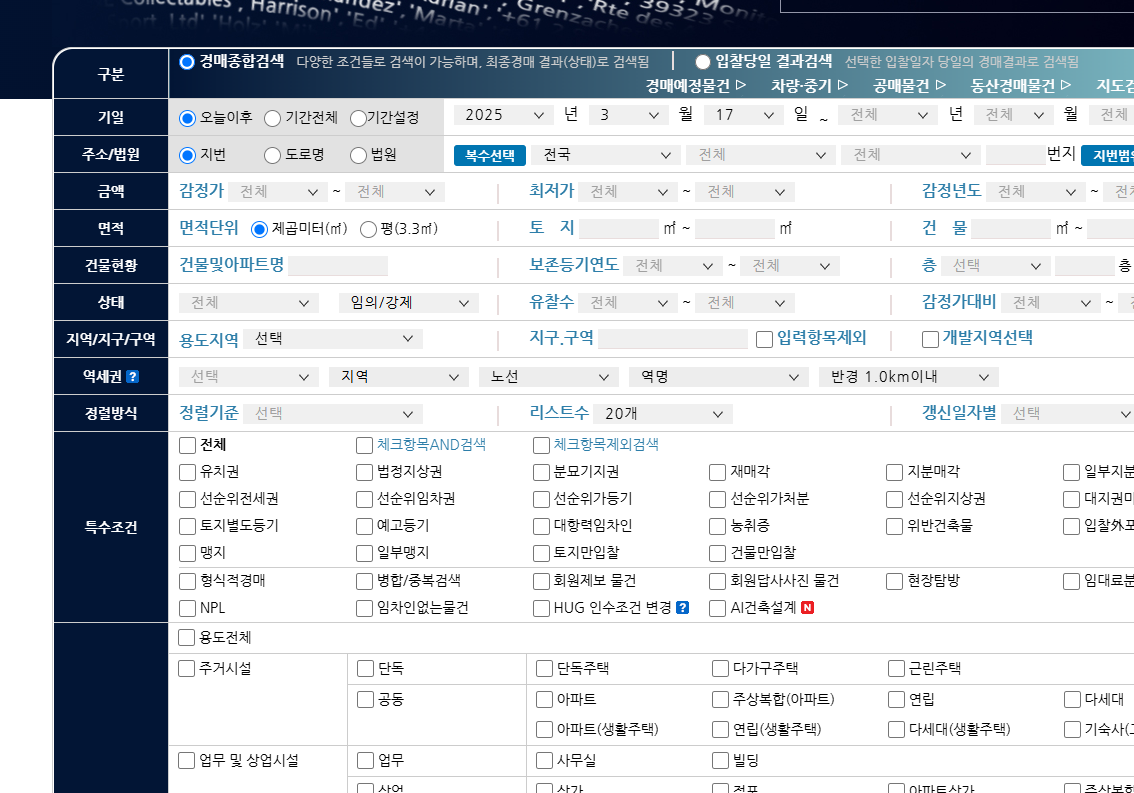Tick the 개발지역선택 checkbox
The height and width of the screenshot is (793, 1134).
coord(930,339)
